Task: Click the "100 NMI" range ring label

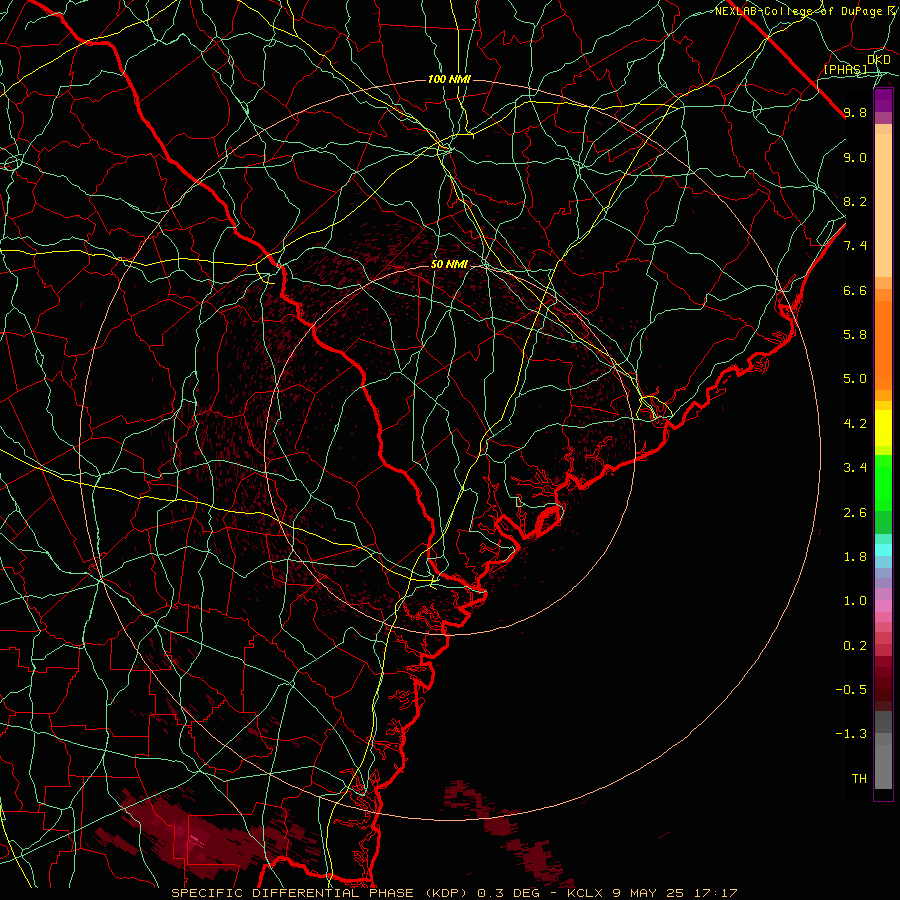Action: click(x=449, y=79)
